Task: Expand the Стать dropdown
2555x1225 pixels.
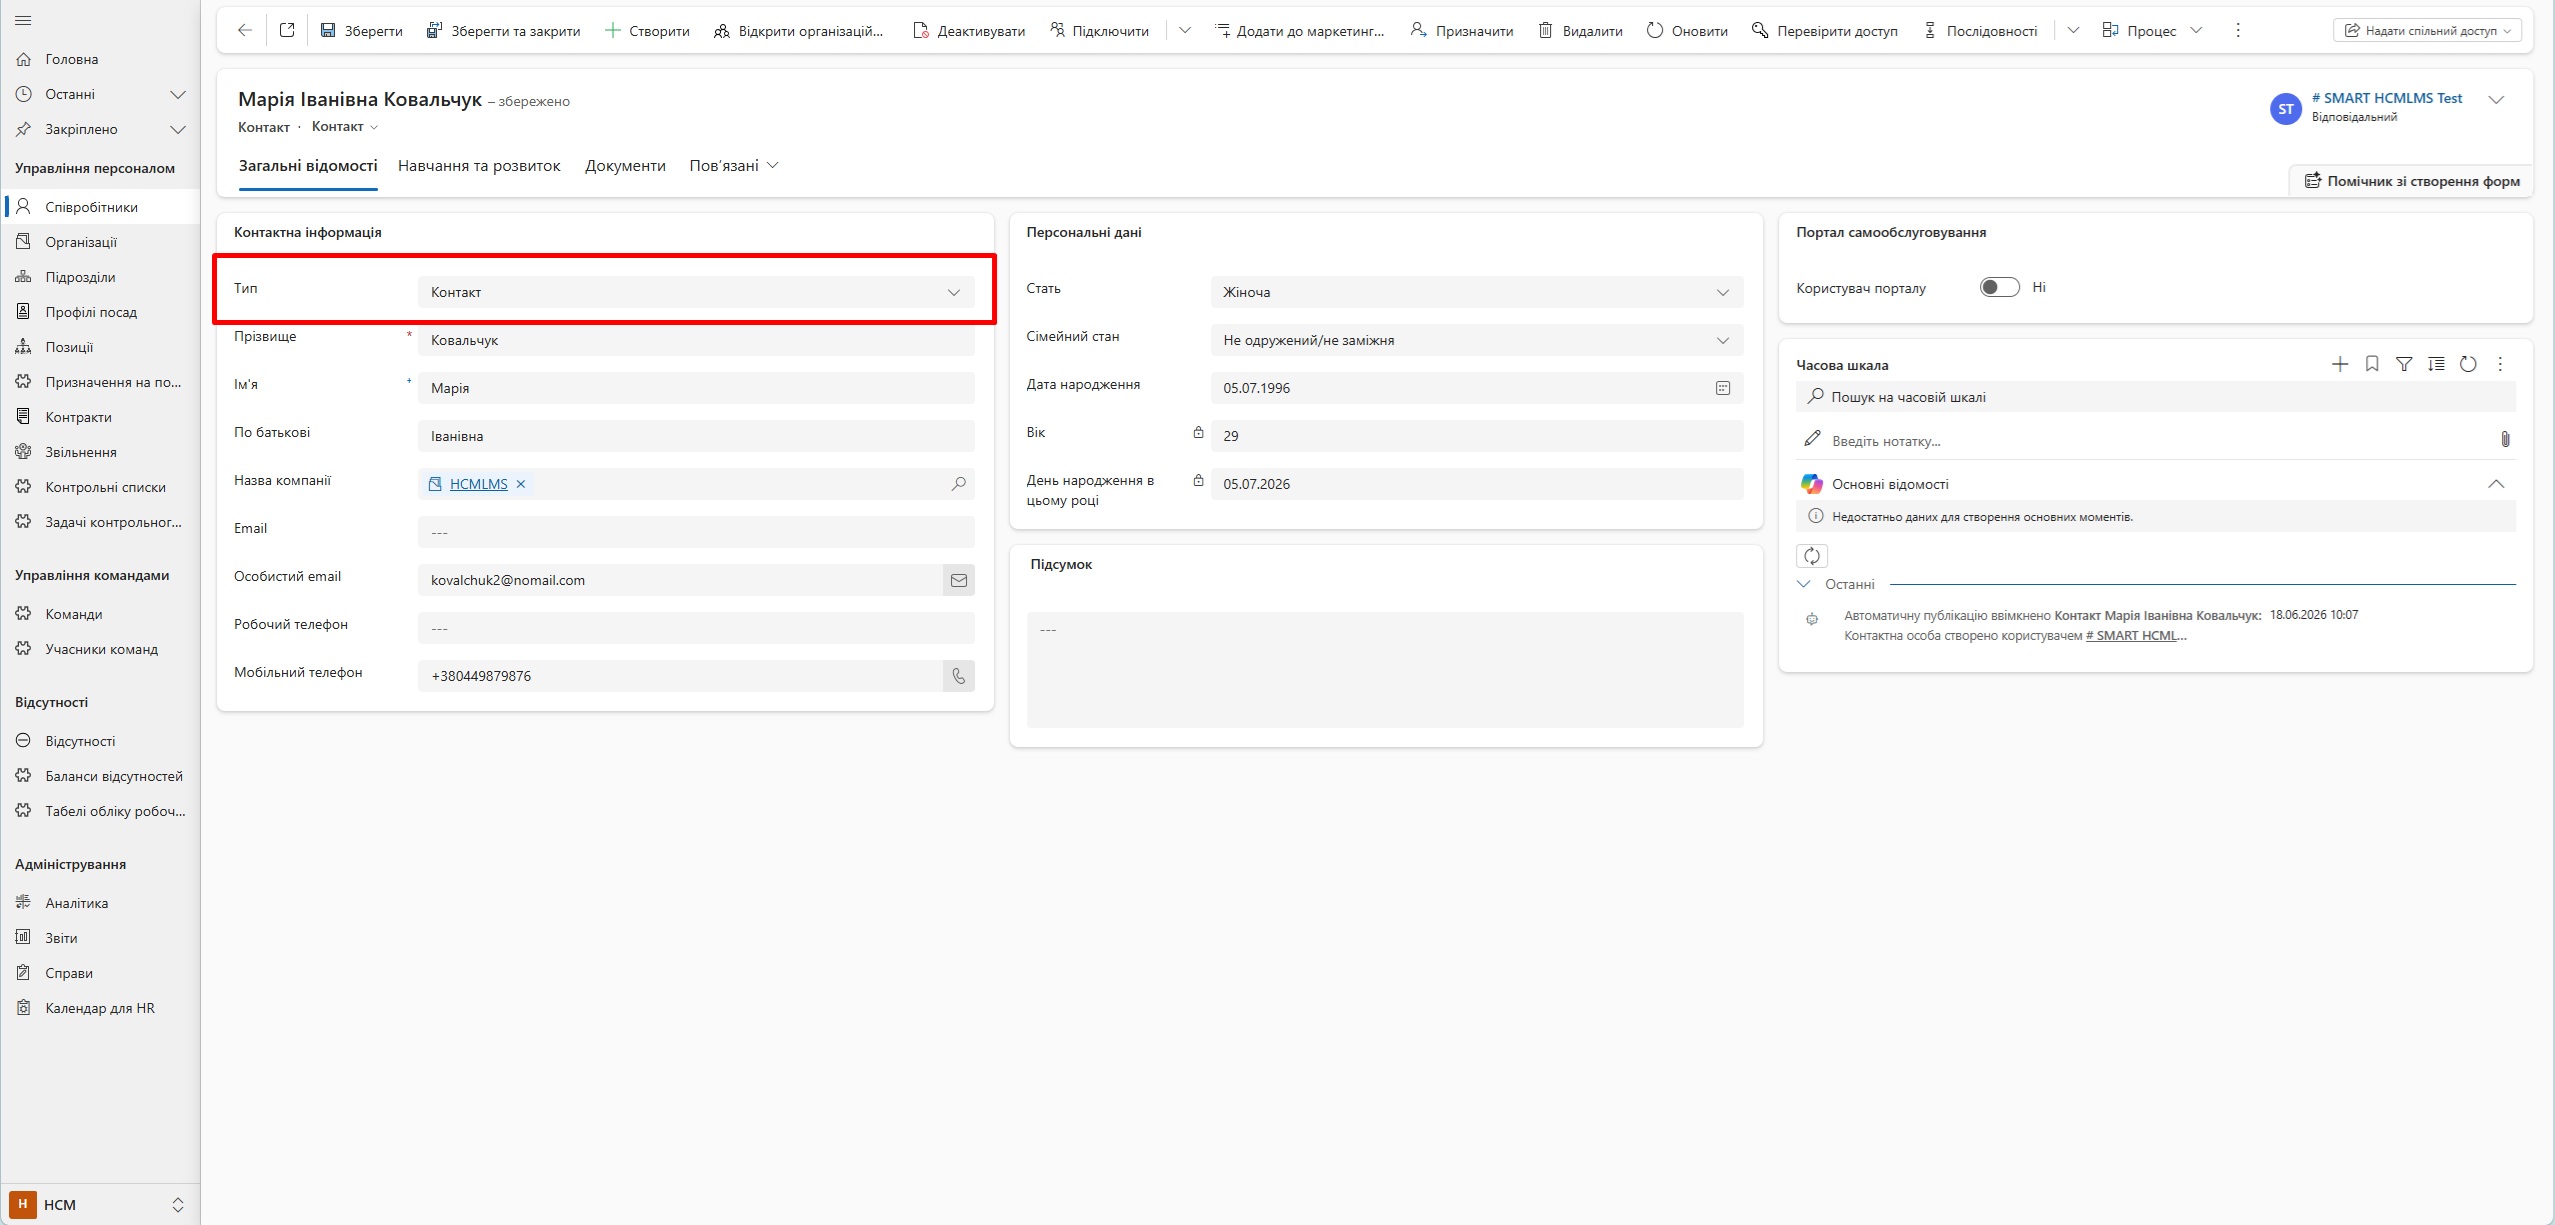Action: [x=1477, y=292]
